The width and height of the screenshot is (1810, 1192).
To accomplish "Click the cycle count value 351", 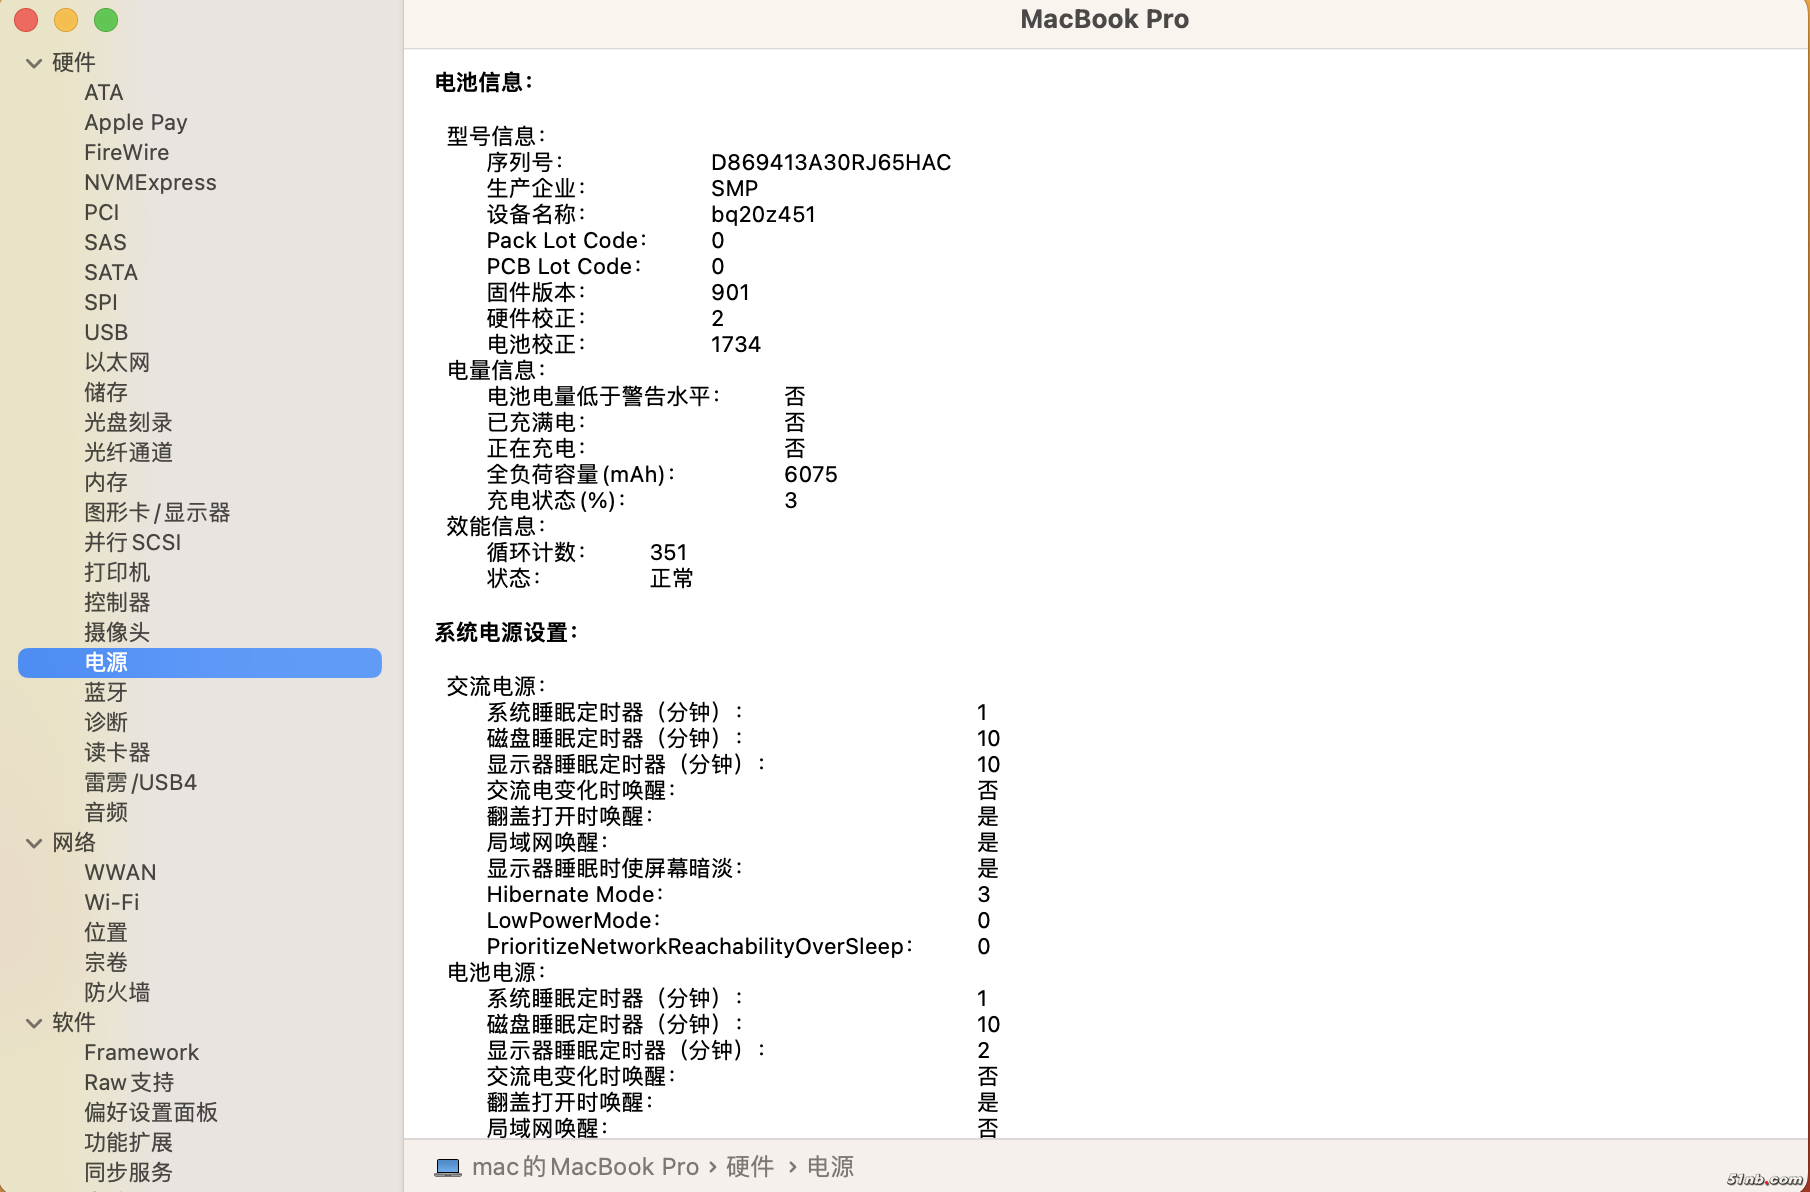I will tap(669, 553).
